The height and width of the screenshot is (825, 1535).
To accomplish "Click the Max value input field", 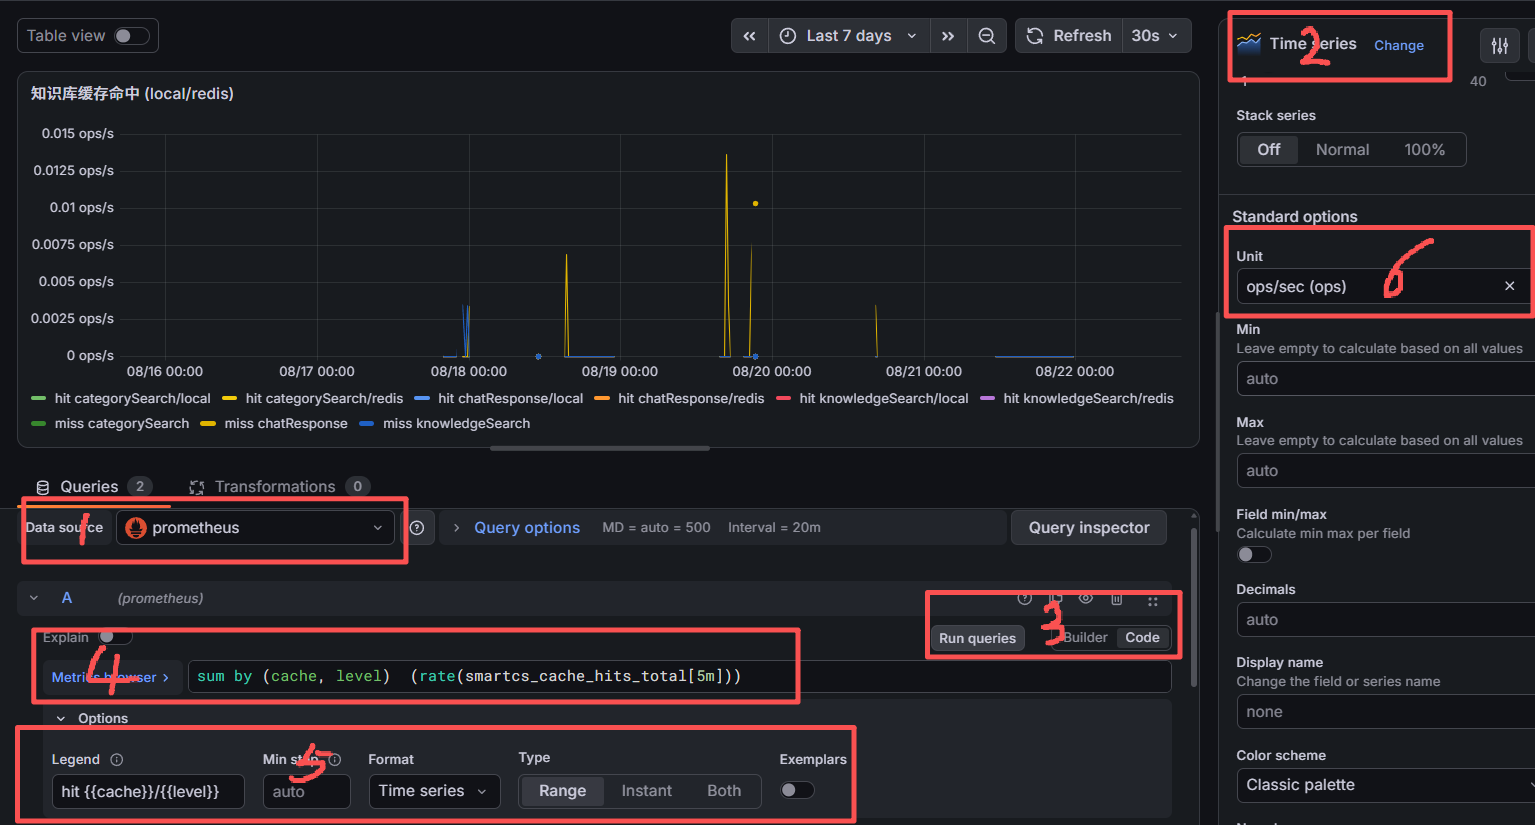I will [x=1385, y=471].
